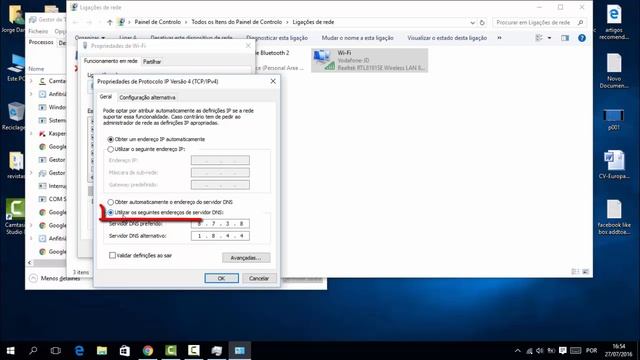Expand the Kaspersky process row
640x360 pixels.
point(31,133)
